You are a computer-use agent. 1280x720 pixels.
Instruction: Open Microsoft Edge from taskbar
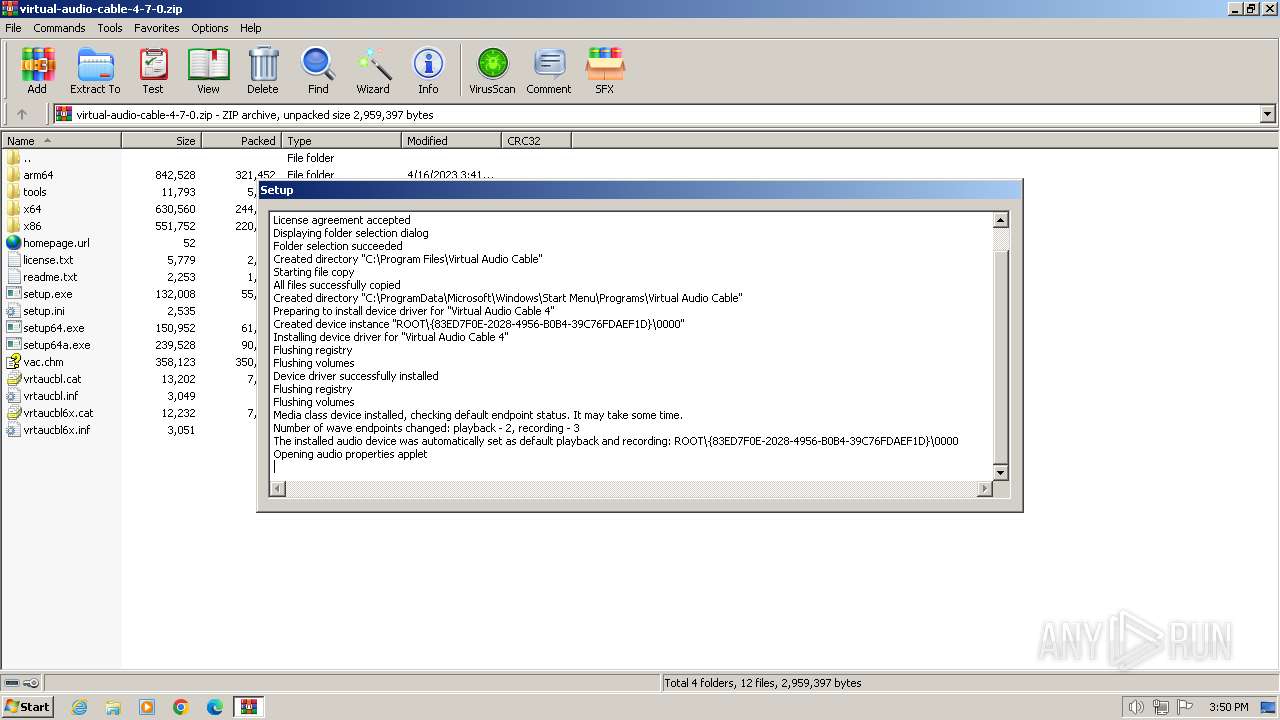tap(215, 707)
